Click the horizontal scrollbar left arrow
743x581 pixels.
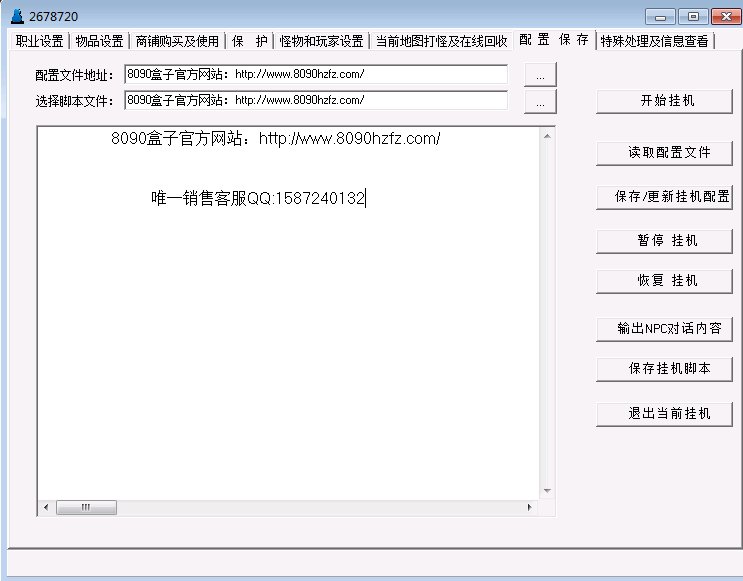46,508
